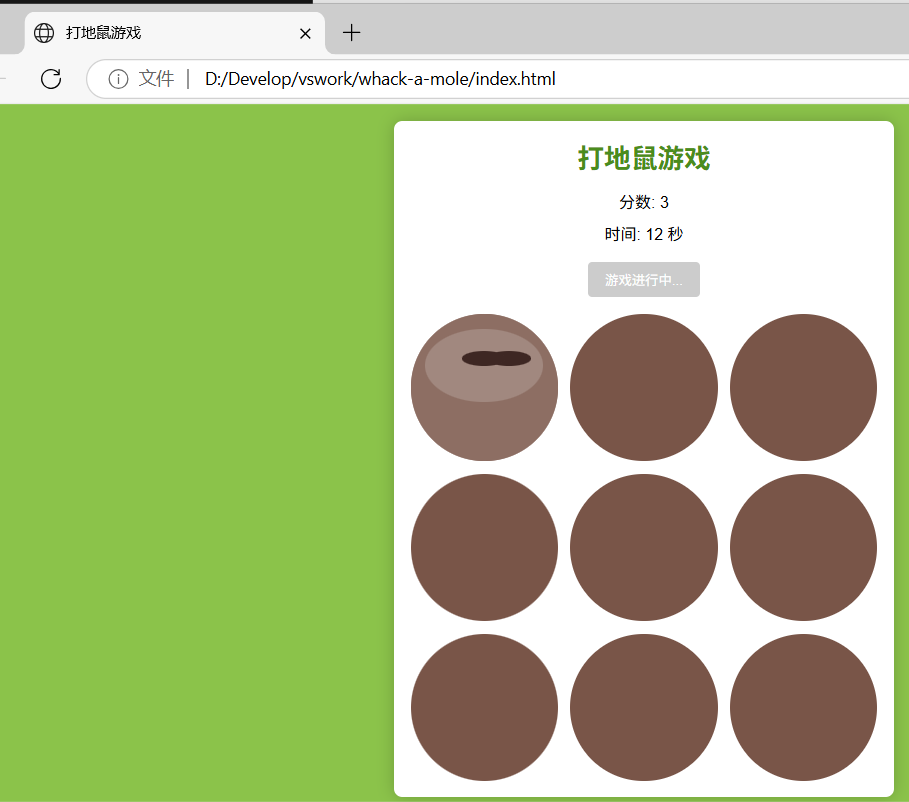Click the middle-right mole hole
The image size is (909, 802).
coord(803,547)
